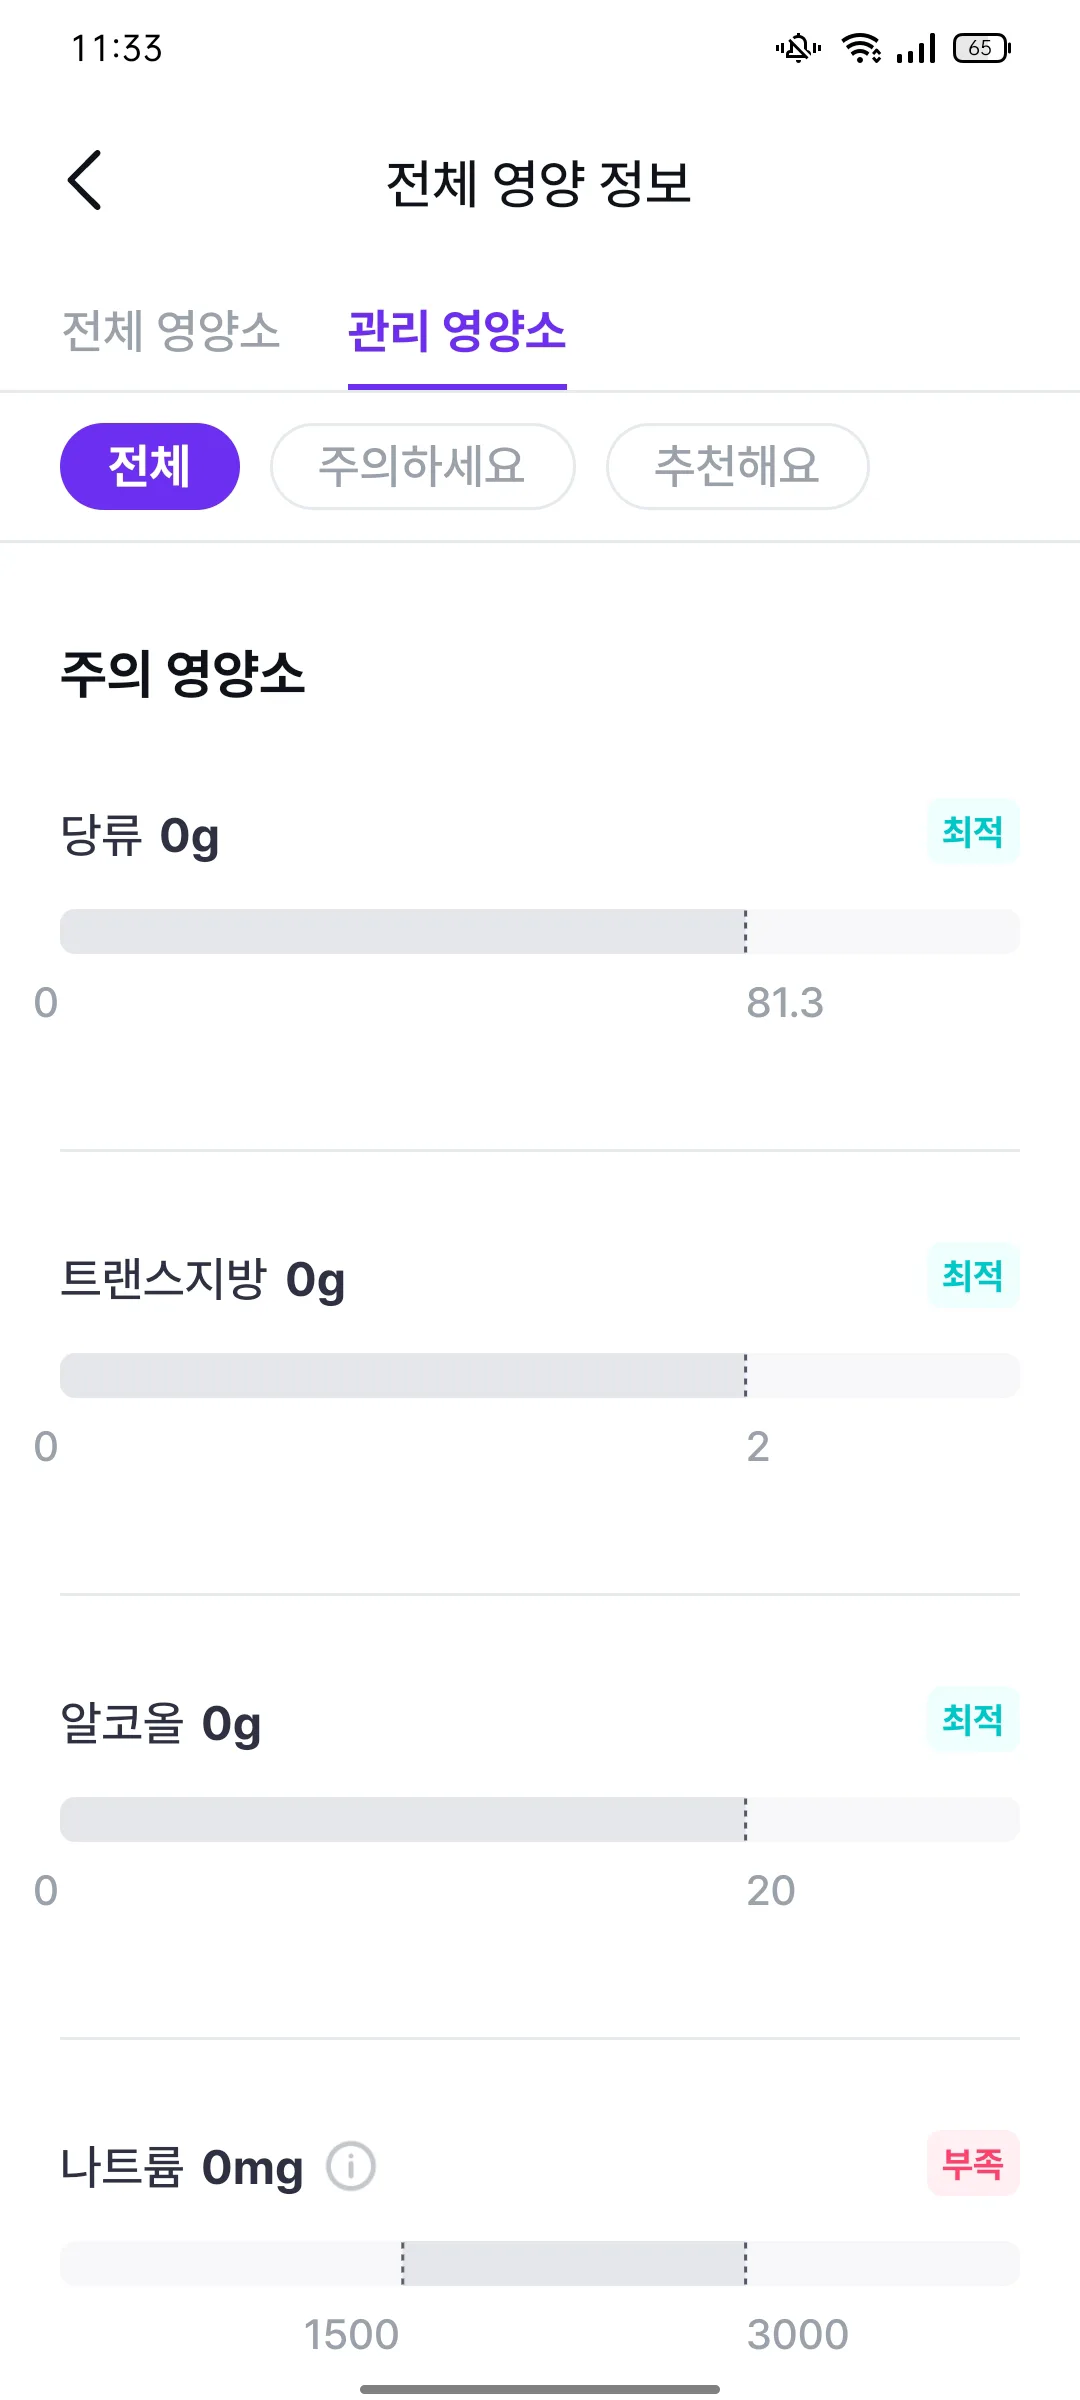Tap the battery indicator icon
1080x2400 pixels.
click(982, 48)
